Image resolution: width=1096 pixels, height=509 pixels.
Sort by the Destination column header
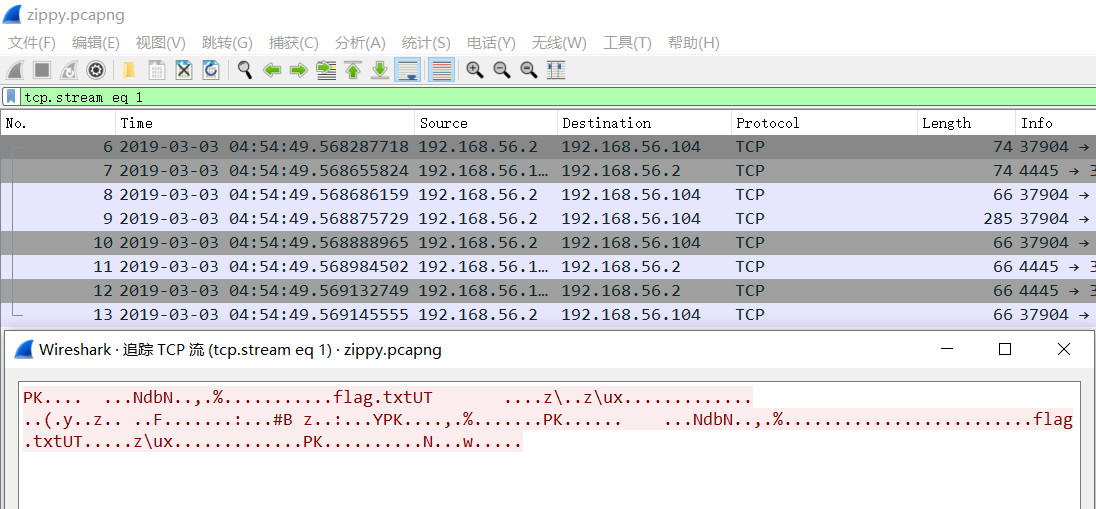tap(644, 123)
